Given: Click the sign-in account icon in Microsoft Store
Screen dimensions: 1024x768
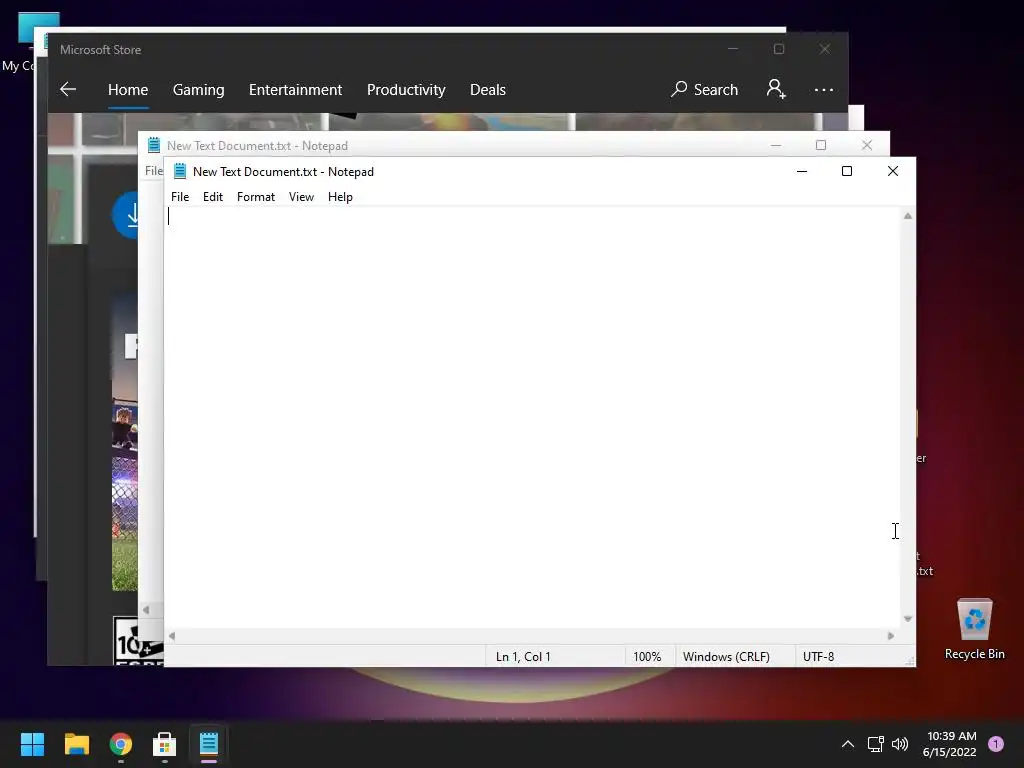Looking at the screenshot, I should 776,89.
